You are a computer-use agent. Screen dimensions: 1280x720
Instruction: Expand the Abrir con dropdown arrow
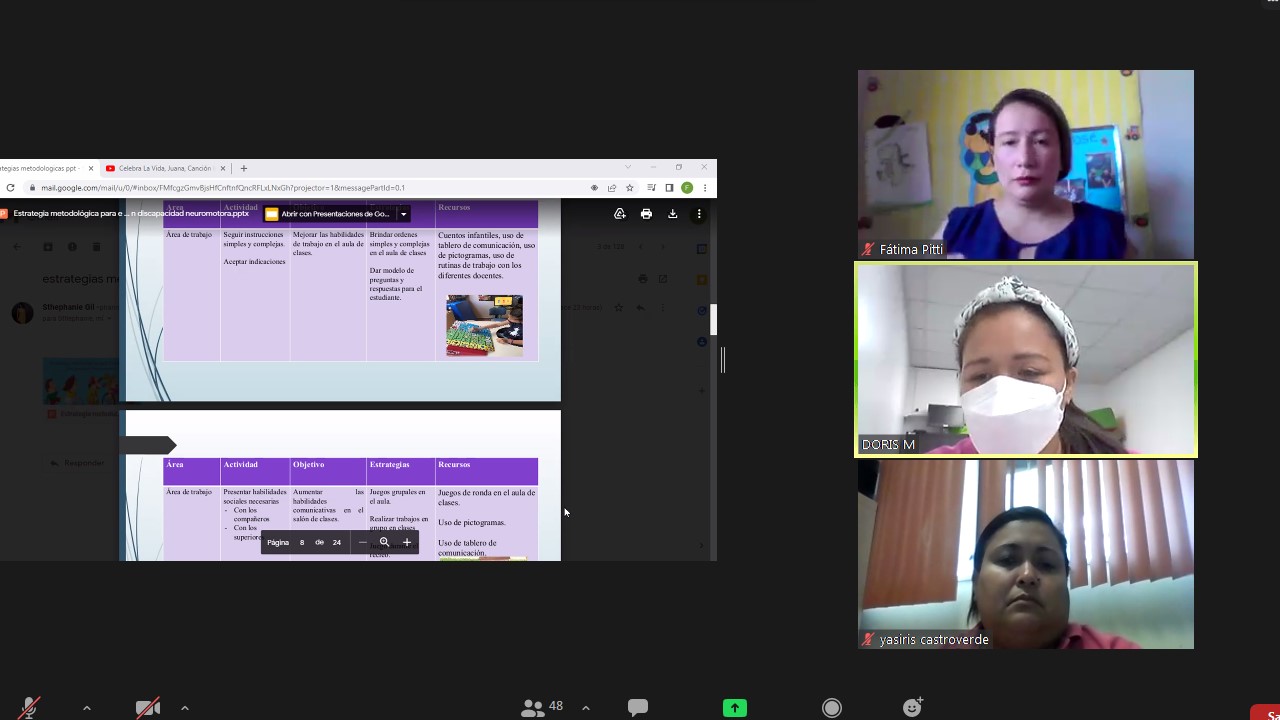point(404,214)
